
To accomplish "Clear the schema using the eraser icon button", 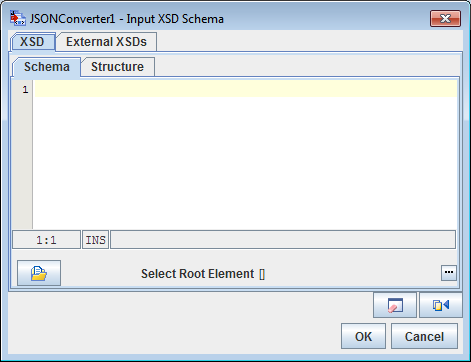I will pyautogui.click(x=395, y=305).
